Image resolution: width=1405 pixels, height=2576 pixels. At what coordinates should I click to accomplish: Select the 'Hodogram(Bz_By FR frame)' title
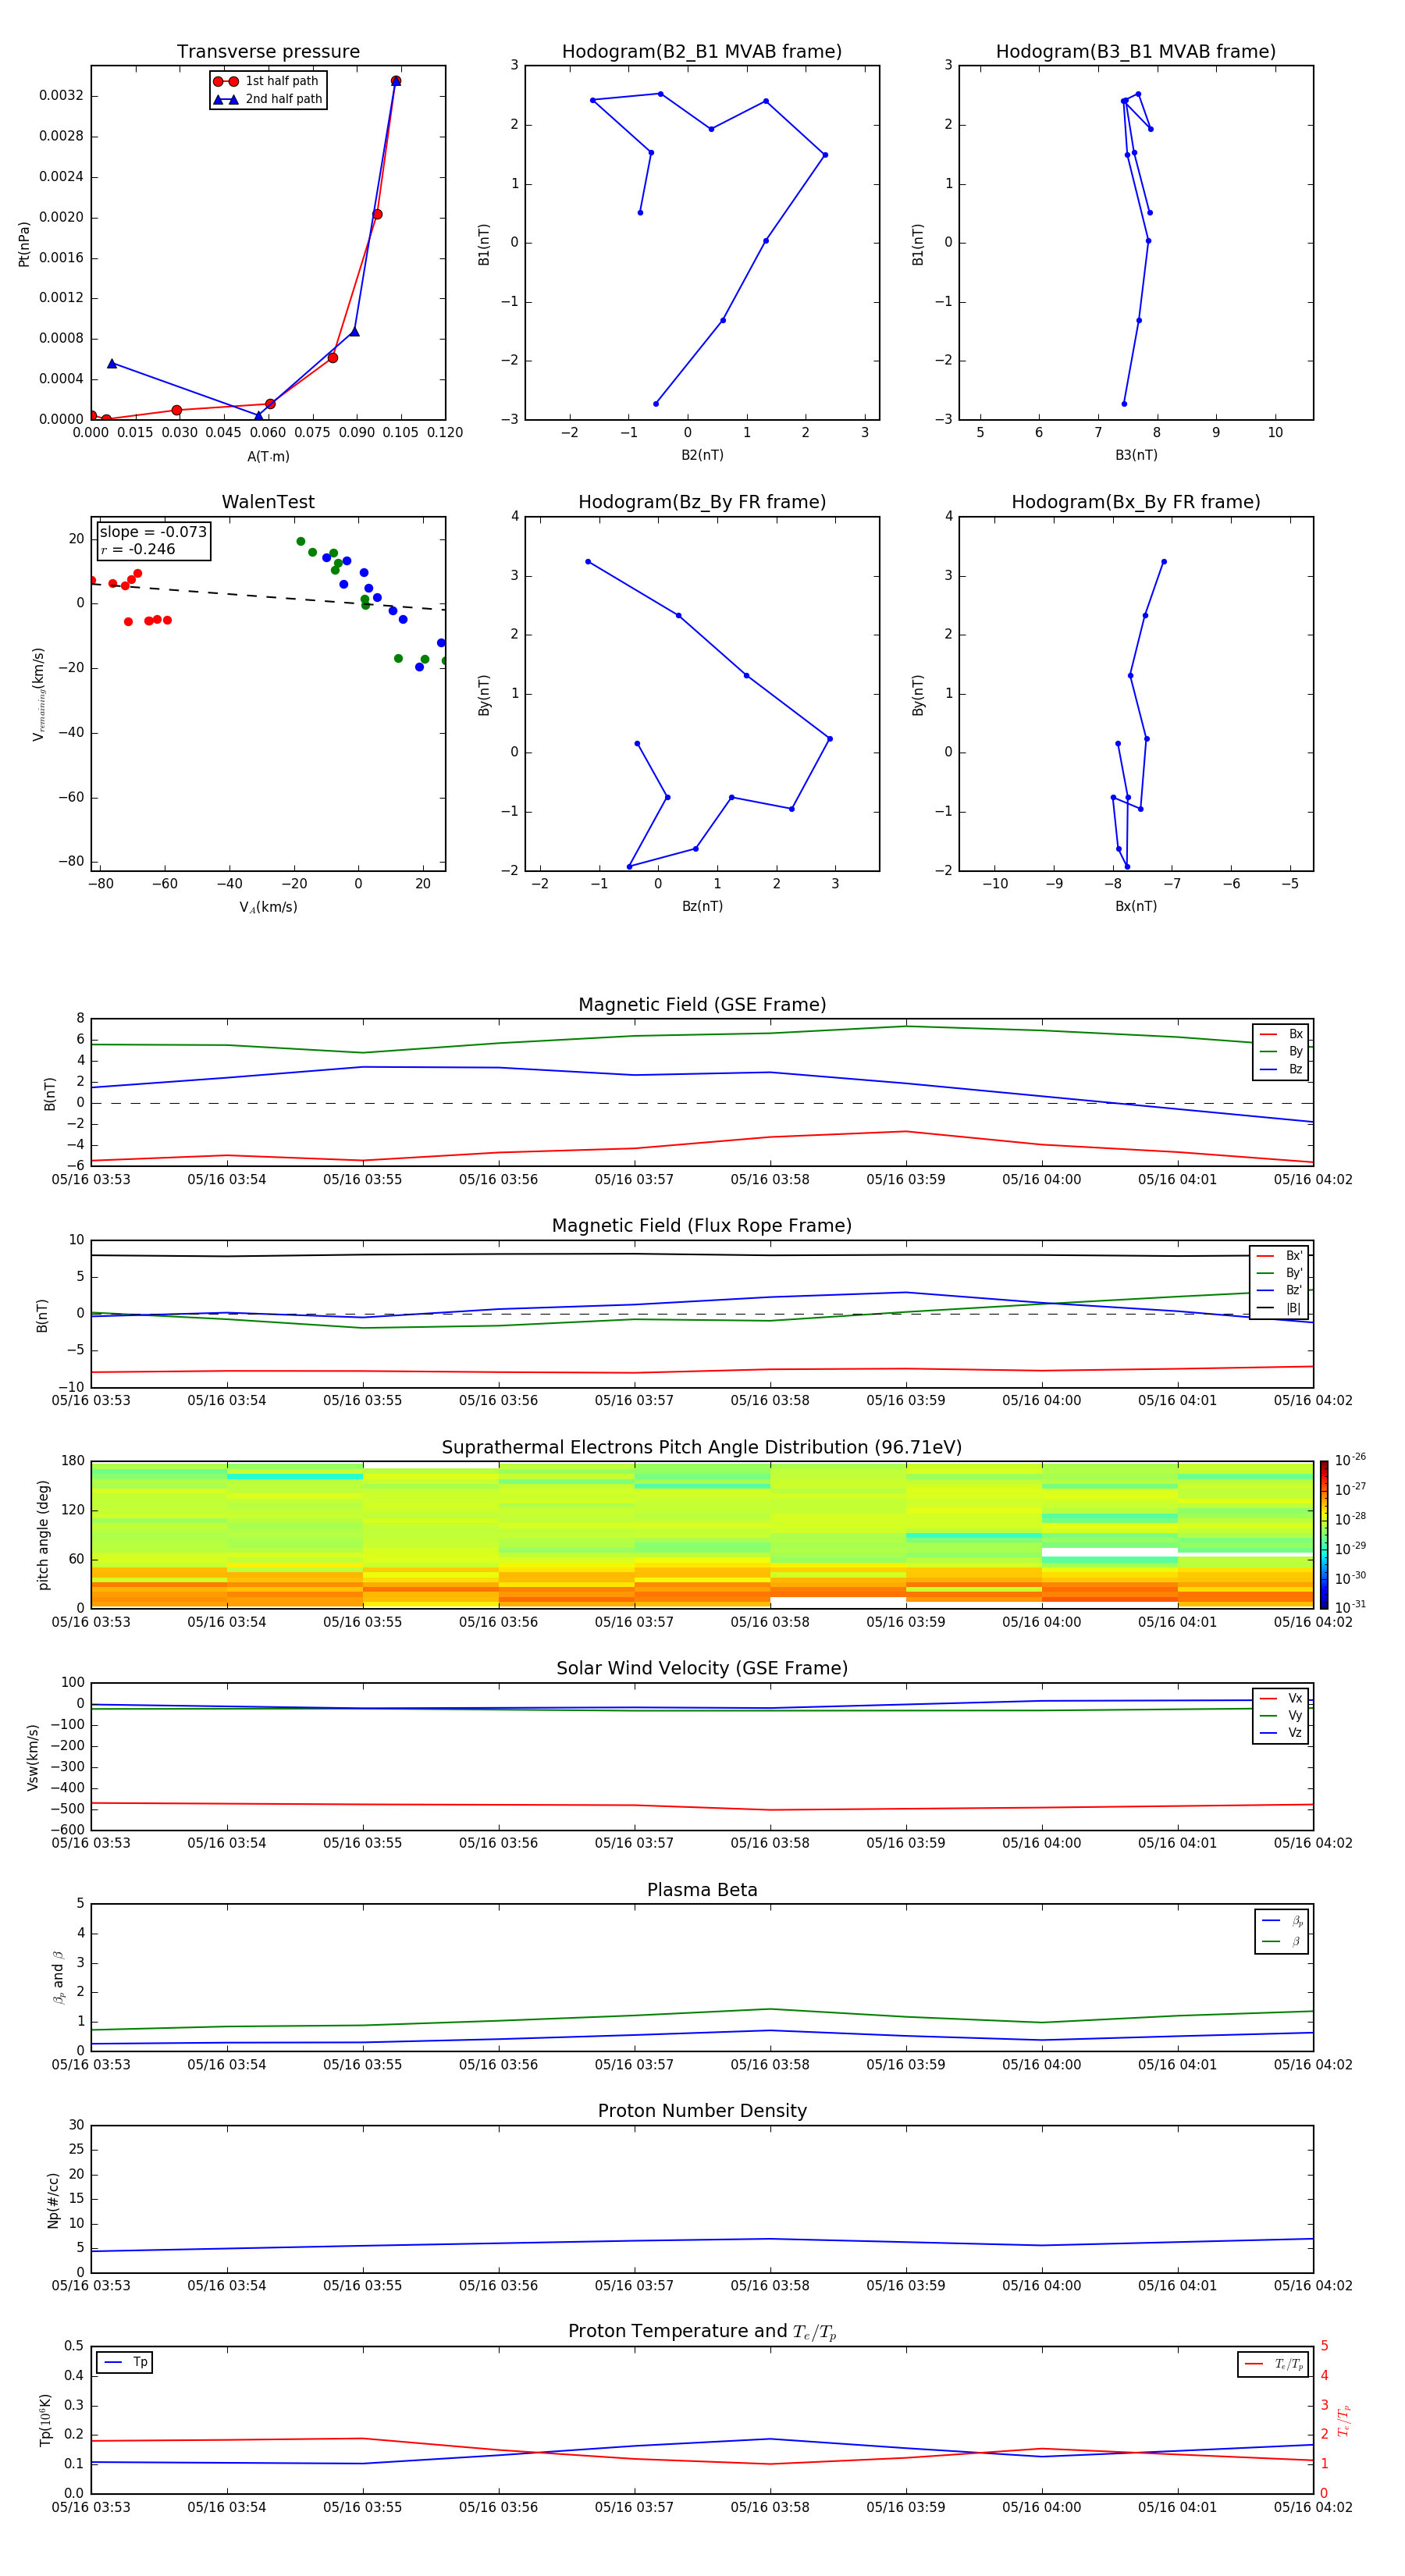pyautogui.click(x=702, y=502)
